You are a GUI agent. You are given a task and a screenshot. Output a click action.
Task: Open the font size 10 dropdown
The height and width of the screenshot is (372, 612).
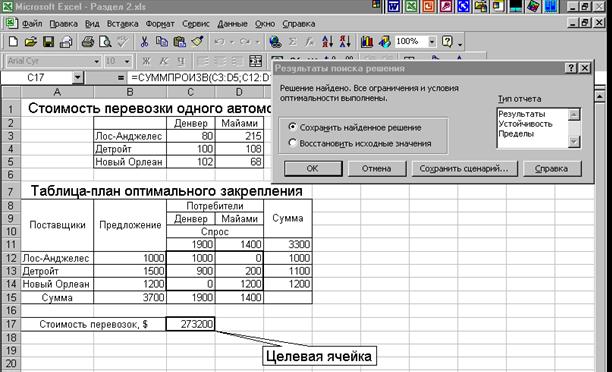coord(127,61)
